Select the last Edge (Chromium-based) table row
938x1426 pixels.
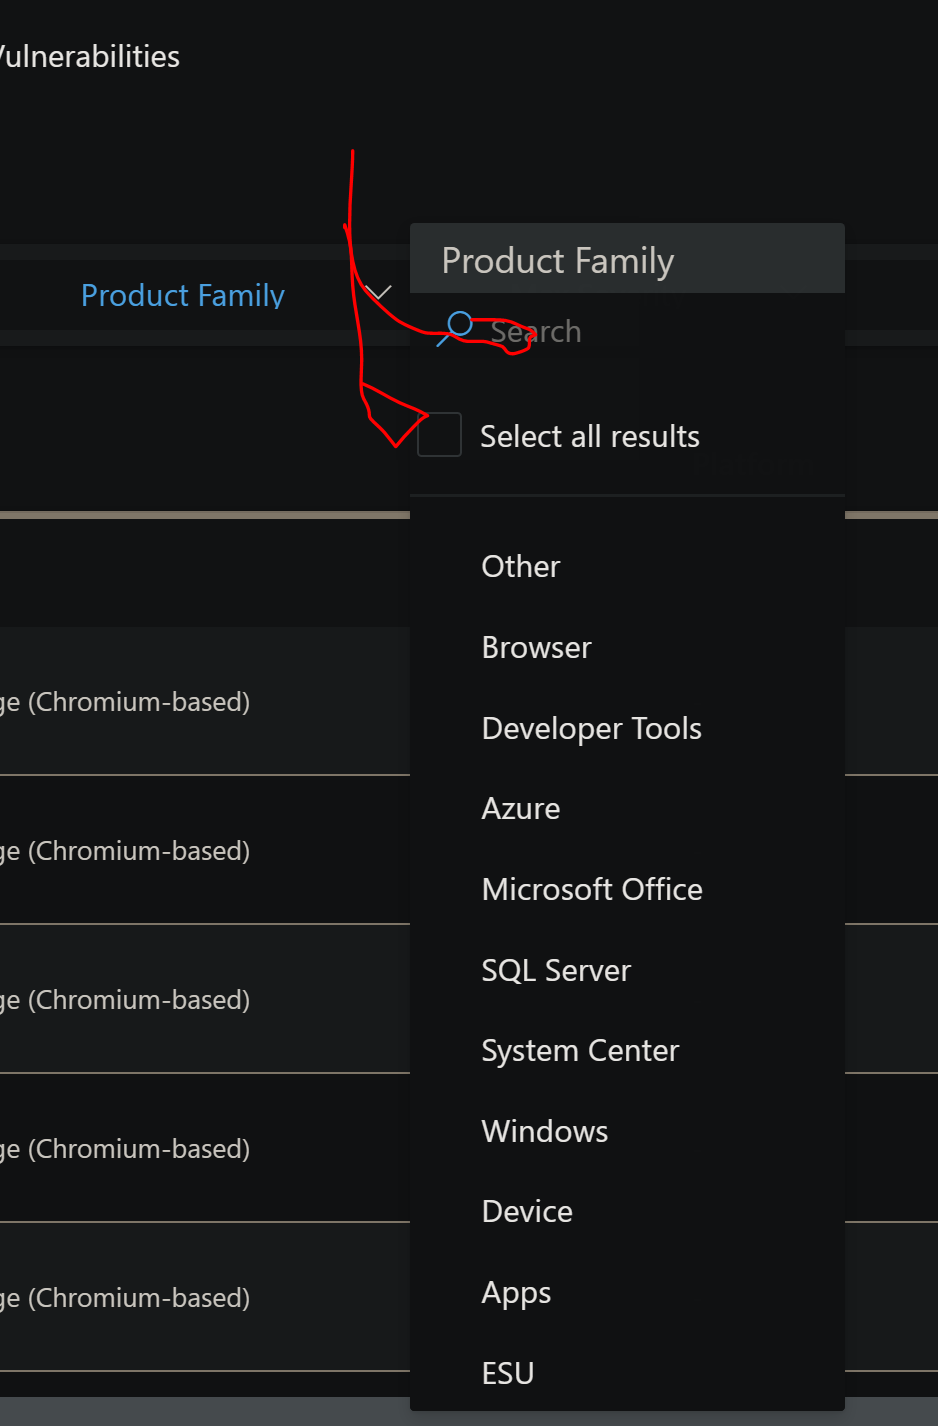click(x=128, y=1297)
